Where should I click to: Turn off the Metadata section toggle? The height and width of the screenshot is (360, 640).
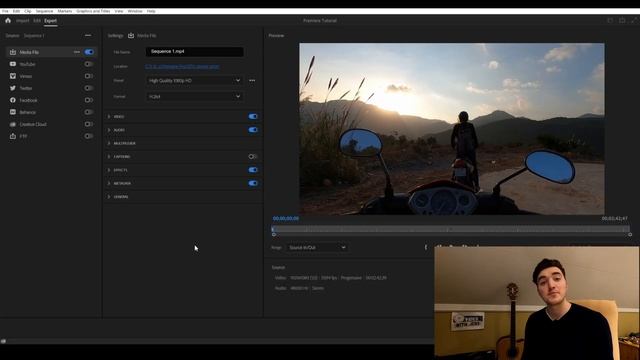253,183
